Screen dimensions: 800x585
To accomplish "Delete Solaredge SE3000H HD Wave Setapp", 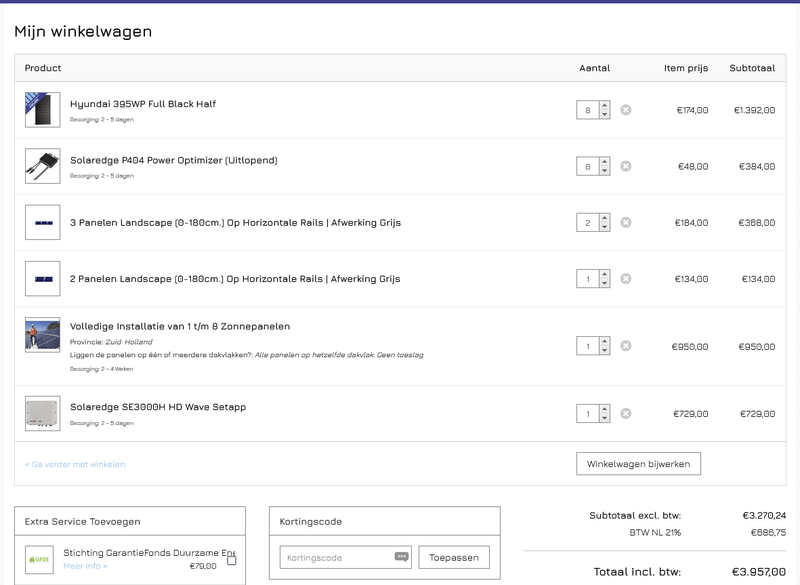I will click(626, 413).
